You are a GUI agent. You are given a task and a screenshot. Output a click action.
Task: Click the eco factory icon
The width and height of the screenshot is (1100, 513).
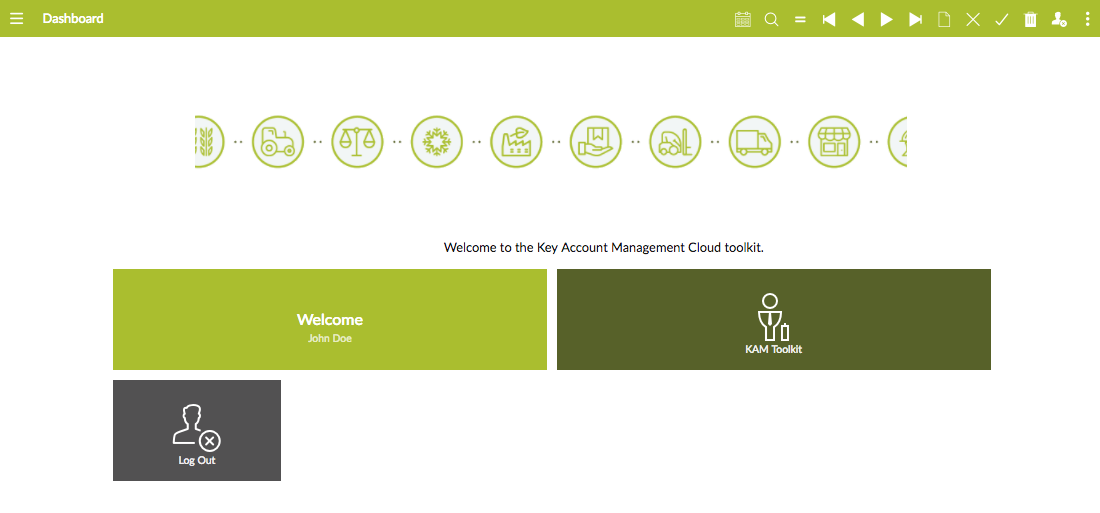click(516, 142)
